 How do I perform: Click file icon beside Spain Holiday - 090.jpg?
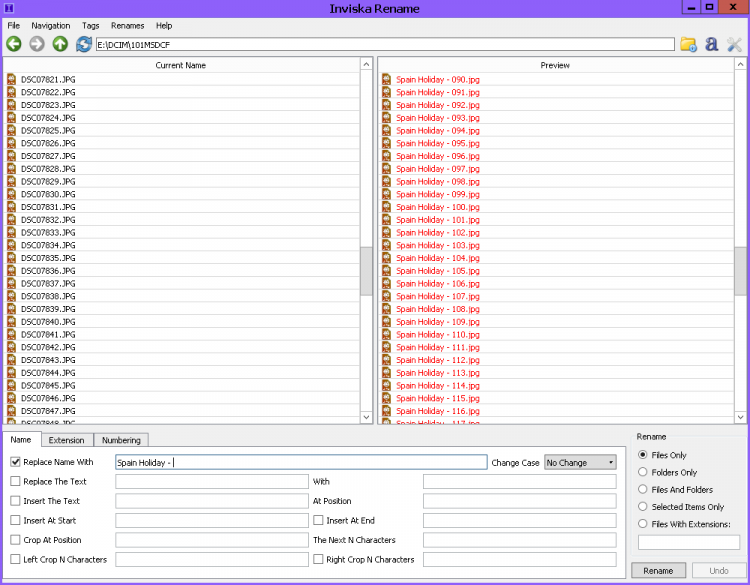tap(386, 79)
